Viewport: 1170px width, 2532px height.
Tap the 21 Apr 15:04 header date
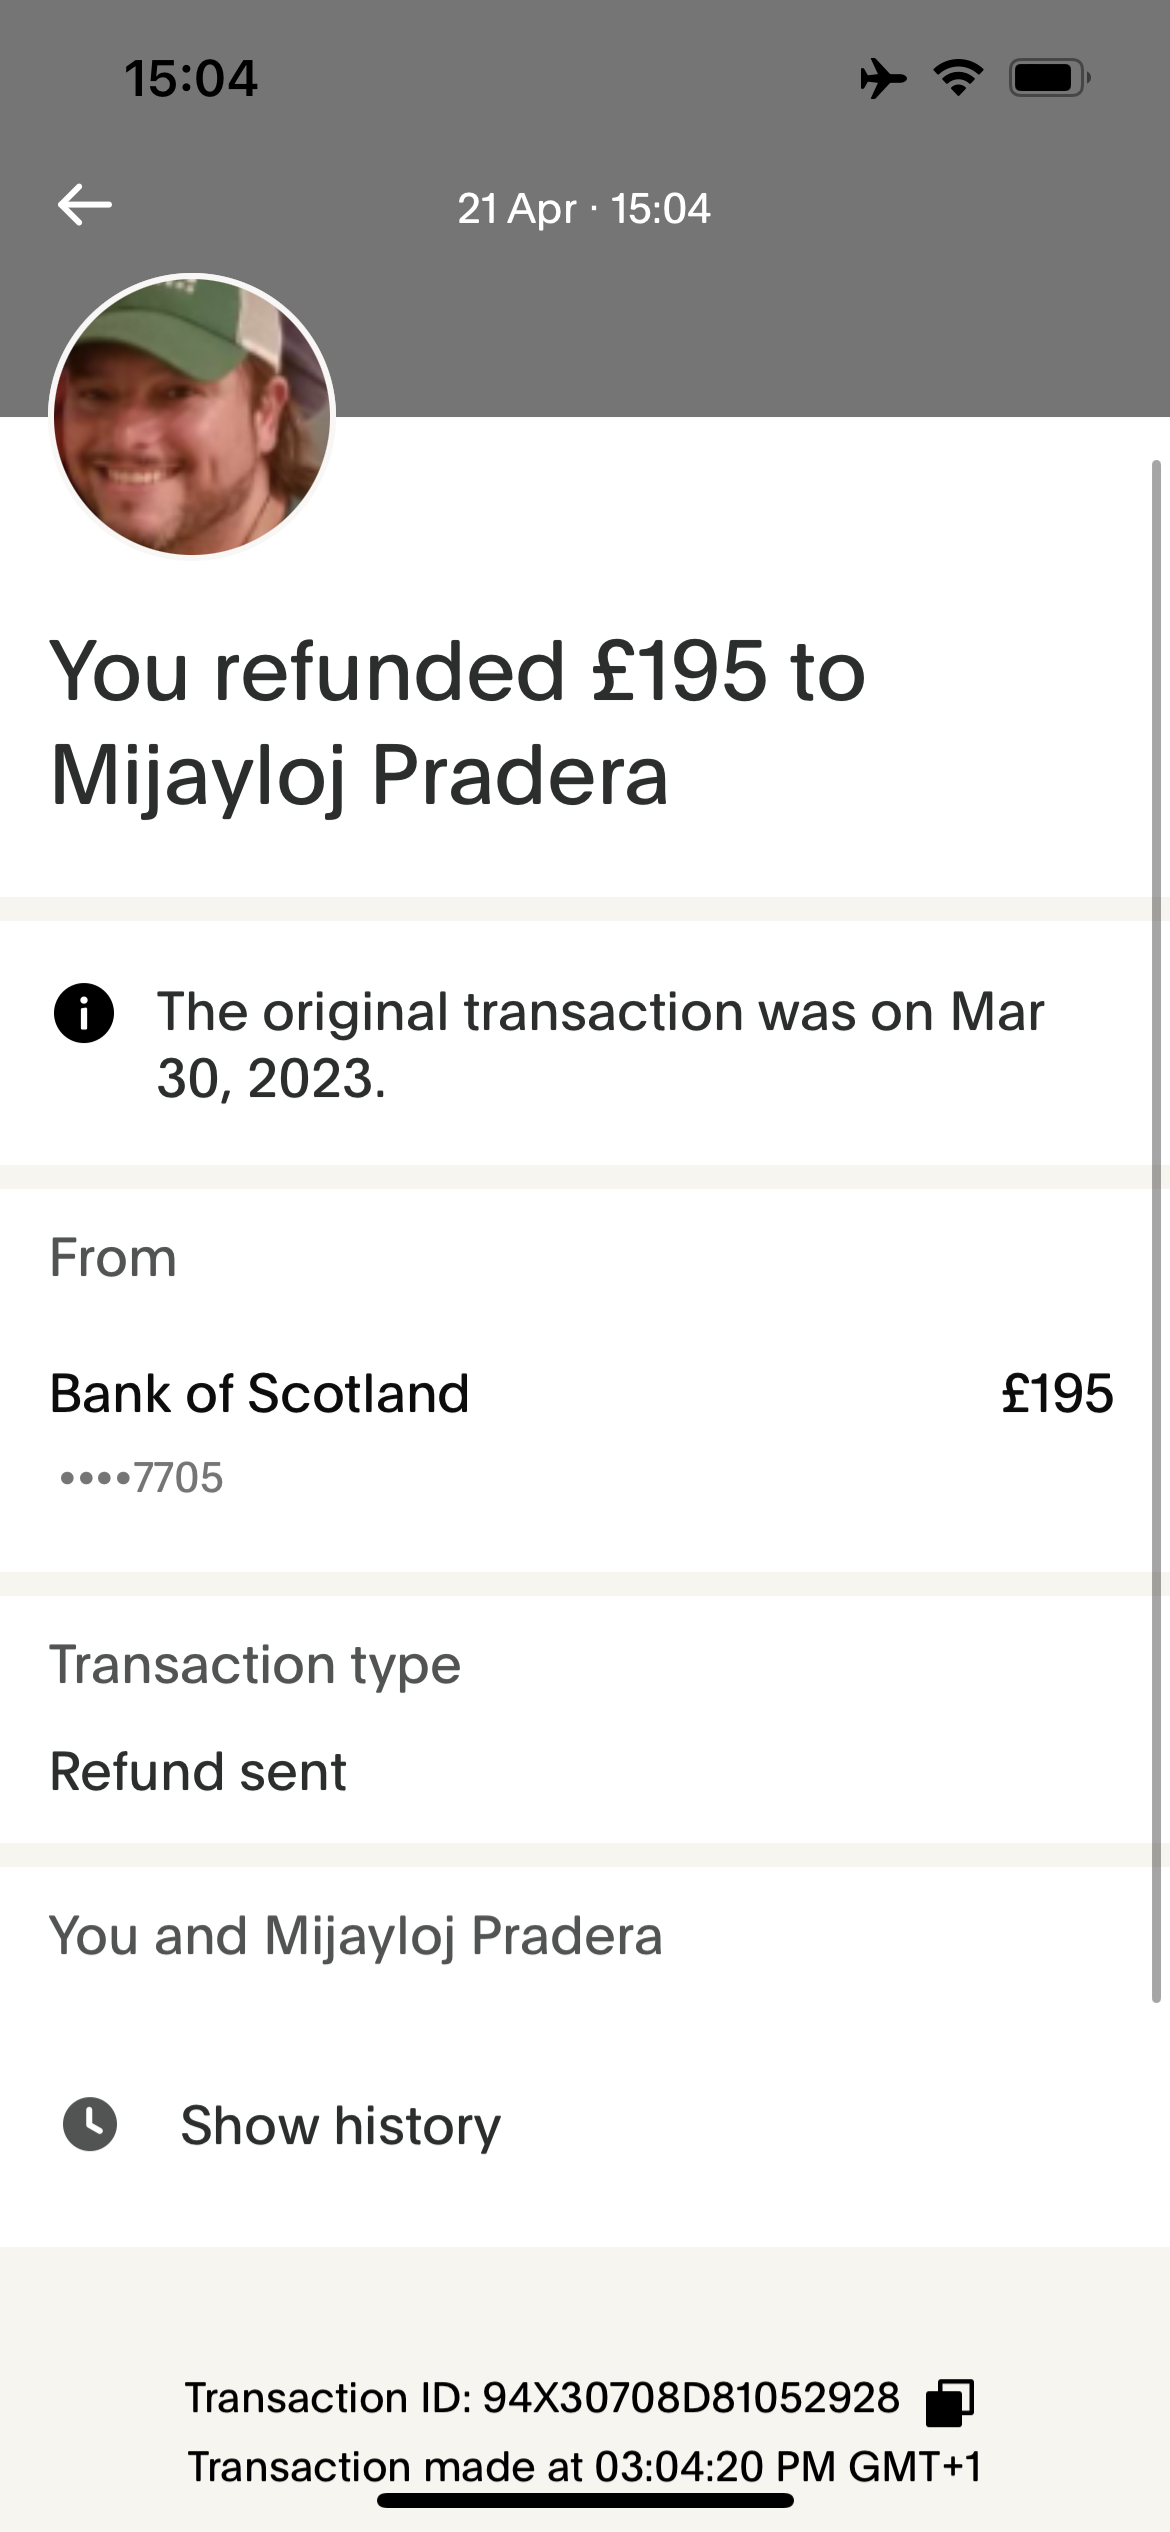click(x=584, y=209)
